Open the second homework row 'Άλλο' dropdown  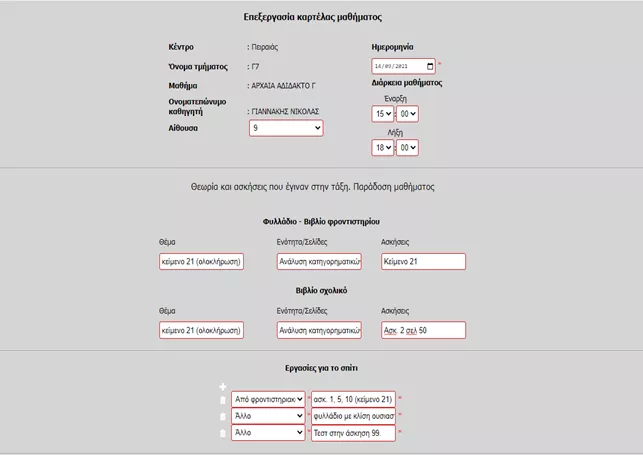click(x=267, y=416)
